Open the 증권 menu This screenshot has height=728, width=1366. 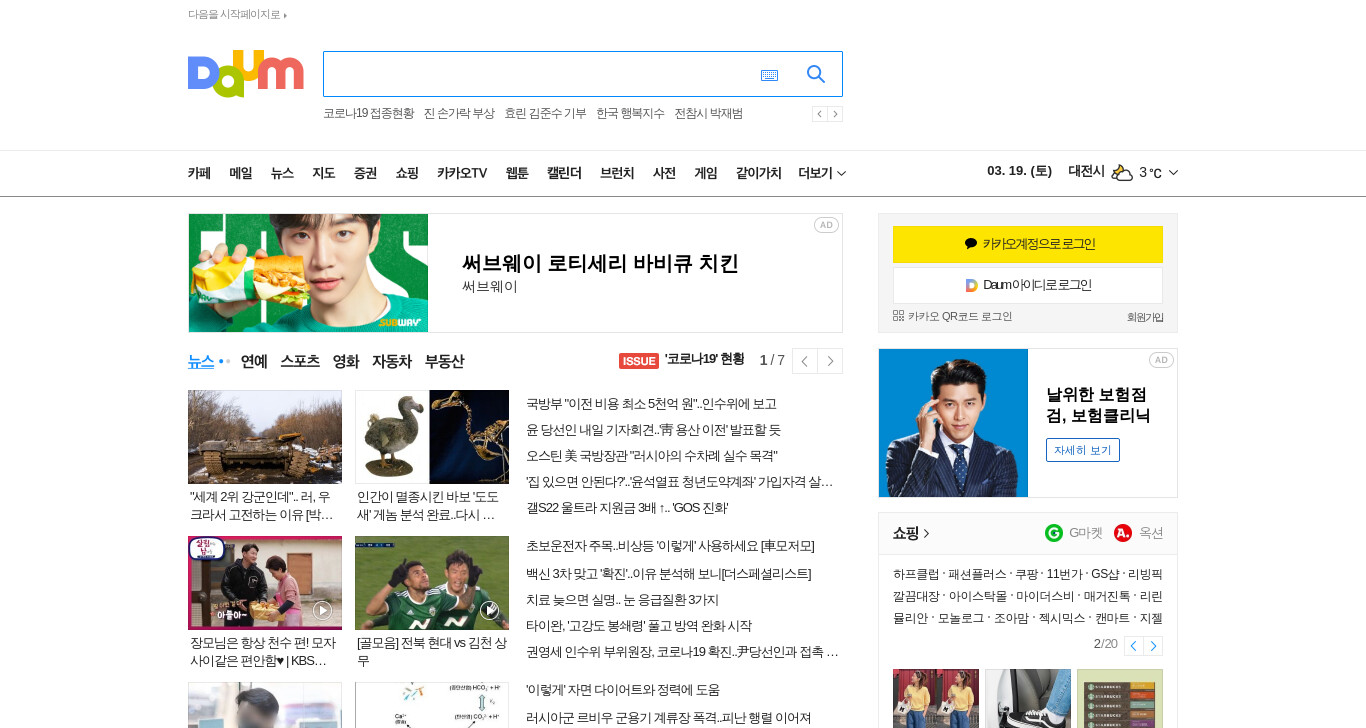tap(365, 173)
